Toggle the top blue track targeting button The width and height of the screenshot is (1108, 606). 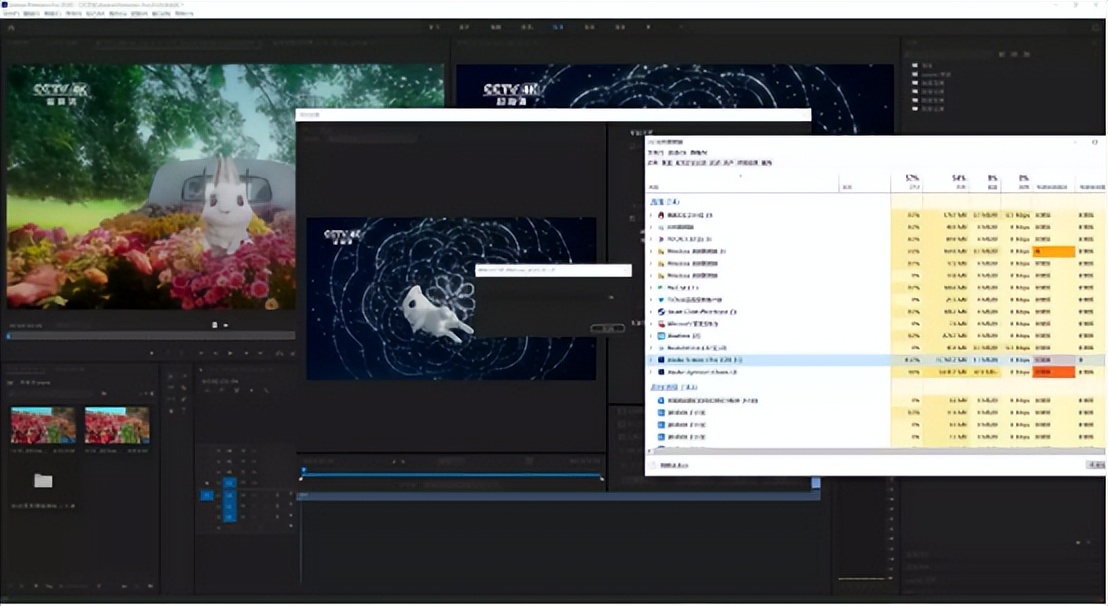228,483
